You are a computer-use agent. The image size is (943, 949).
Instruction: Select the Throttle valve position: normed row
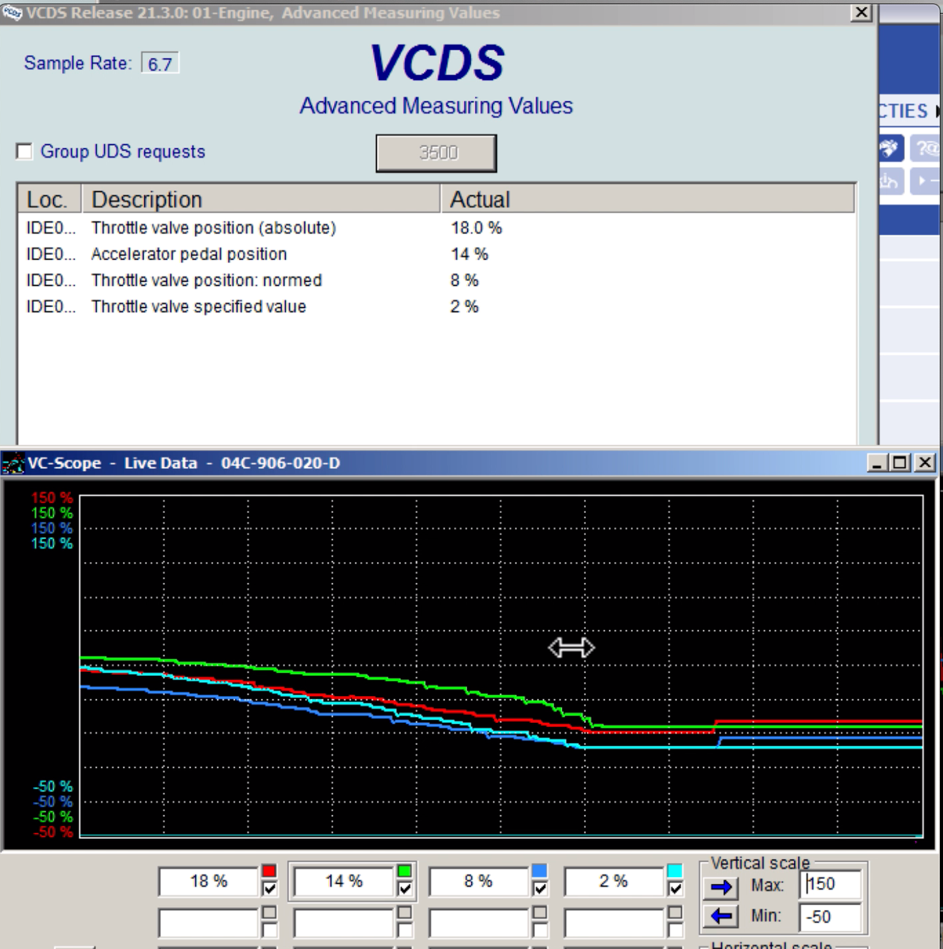pyautogui.click(x=436, y=280)
